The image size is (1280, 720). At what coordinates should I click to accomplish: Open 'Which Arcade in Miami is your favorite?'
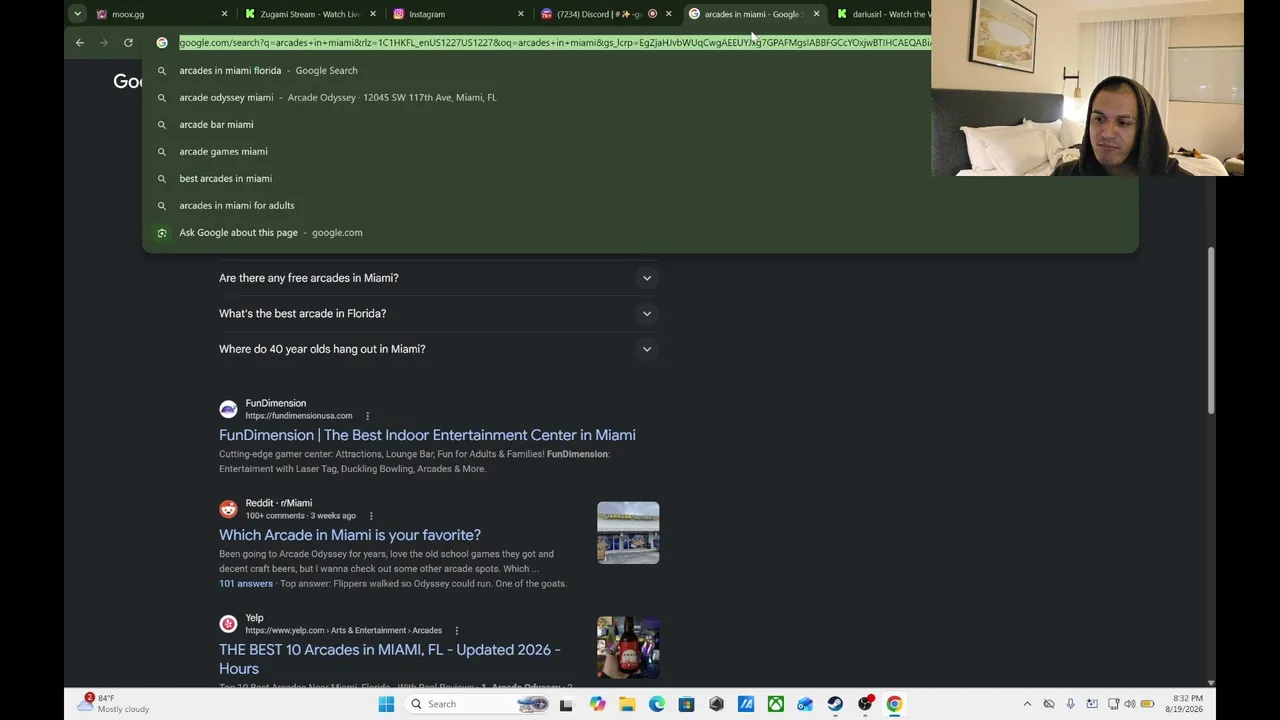click(350, 535)
